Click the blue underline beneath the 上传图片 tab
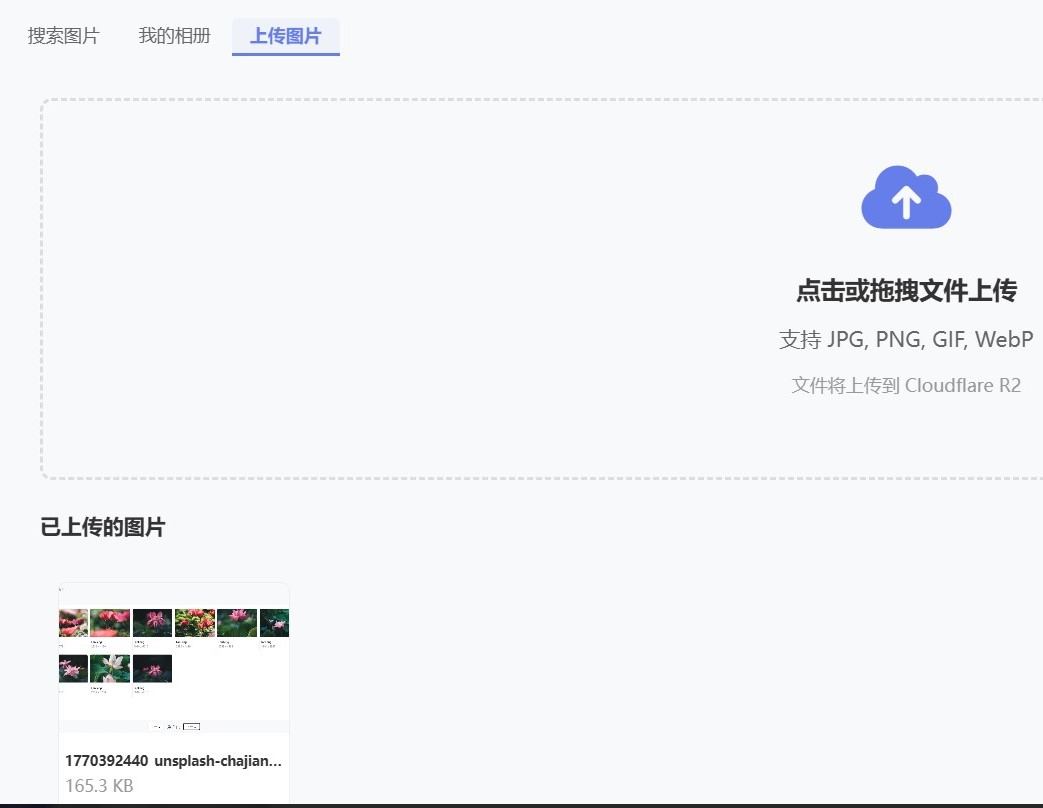1043x808 pixels. click(x=285, y=54)
